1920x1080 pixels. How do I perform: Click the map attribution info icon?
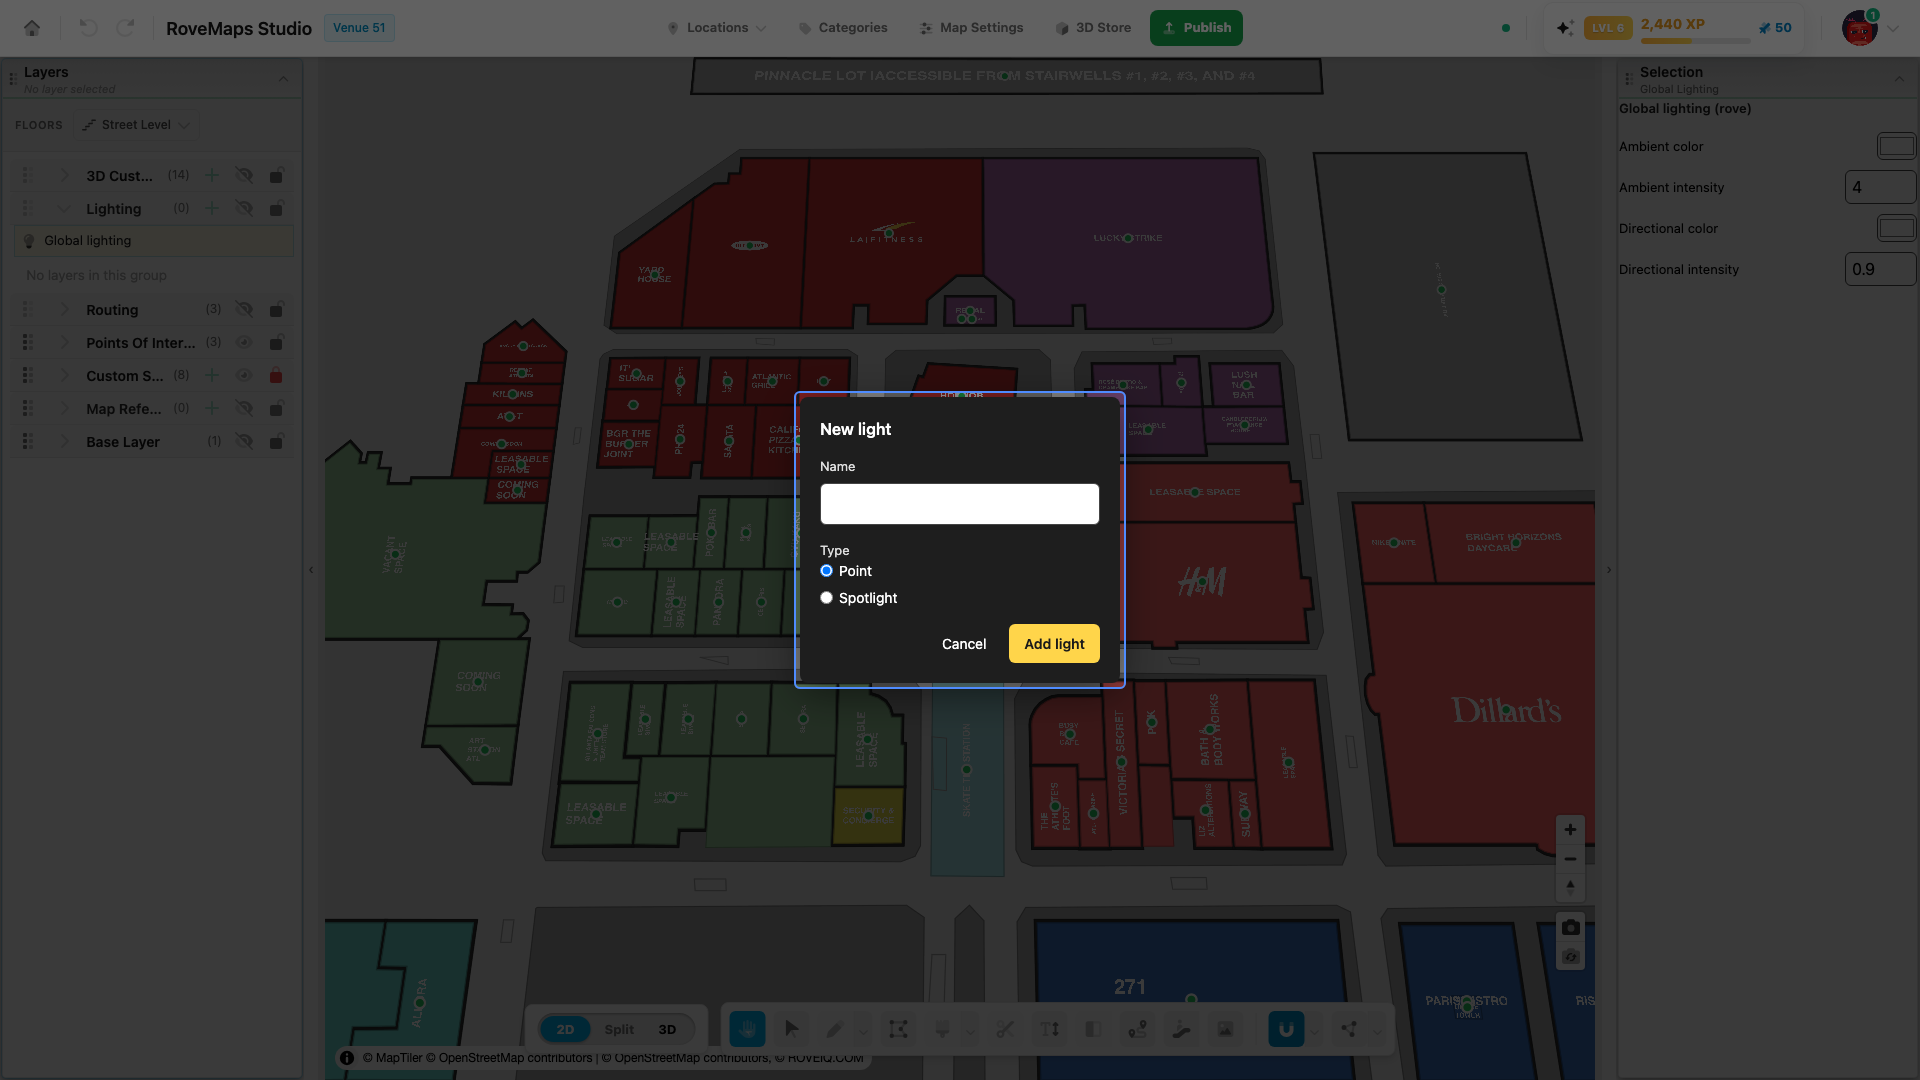coord(347,1058)
